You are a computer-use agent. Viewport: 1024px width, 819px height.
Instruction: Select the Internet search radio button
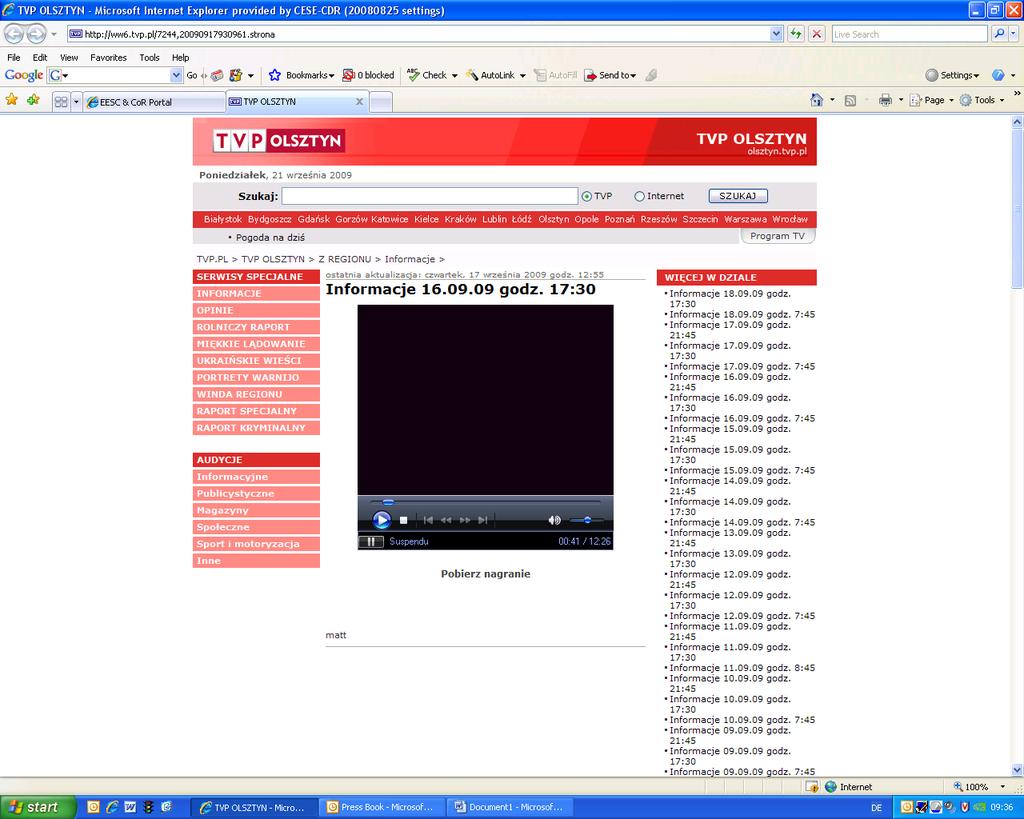pyautogui.click(x=639, y=196)
